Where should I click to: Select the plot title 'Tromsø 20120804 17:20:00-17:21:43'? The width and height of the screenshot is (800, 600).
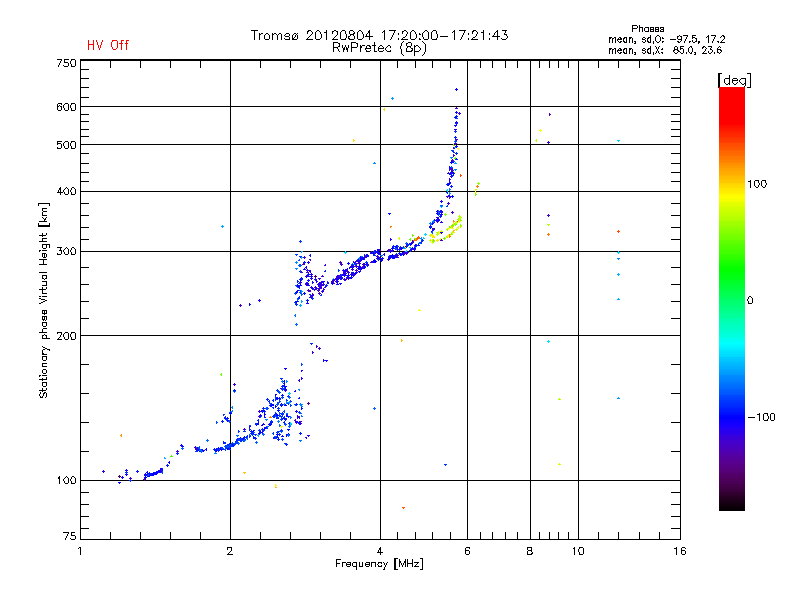coord(379,35)
